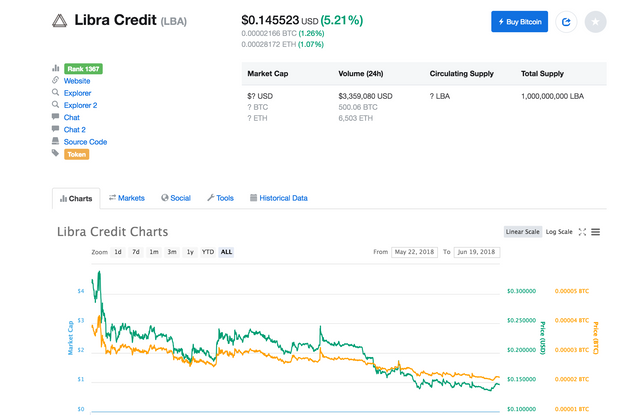
Task: Switch to Linear Scale
Action: click(x=522, y=232)
